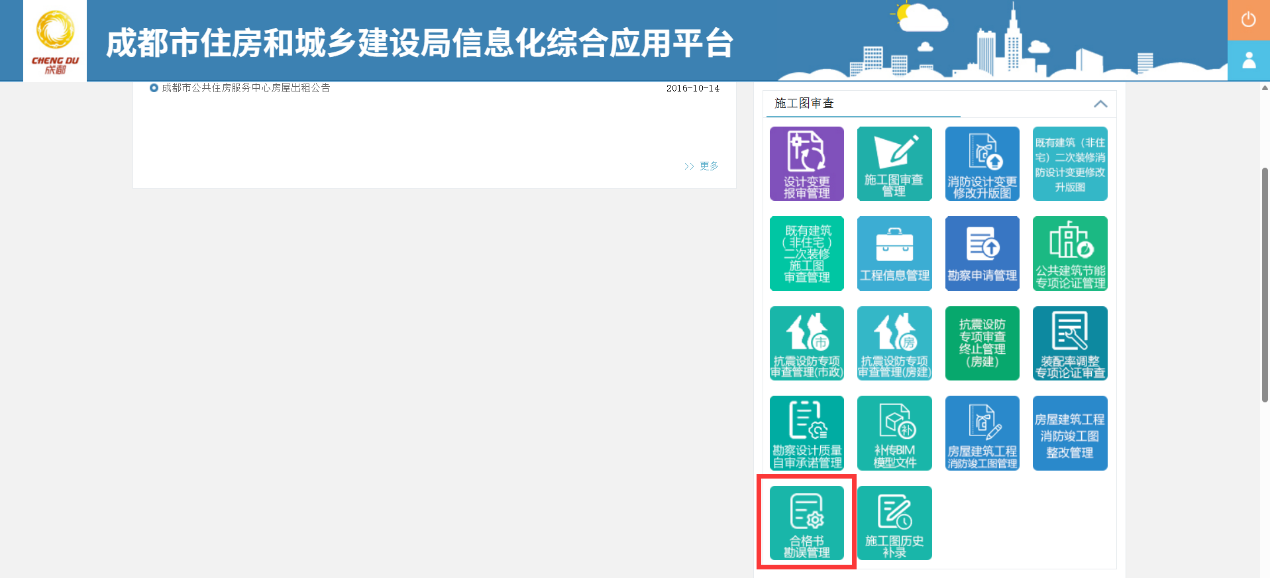The image size is (1270, 578).
Task: Select 消防设计变更修改升版图 icon
Action: click(982, 163)
